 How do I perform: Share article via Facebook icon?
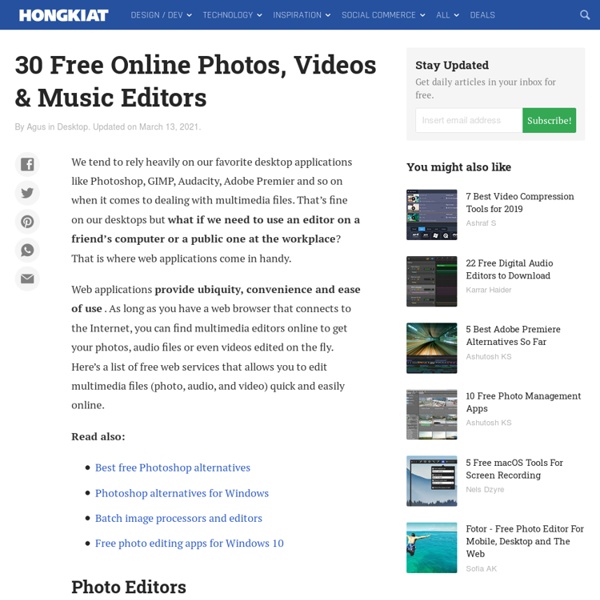click(x=27, y=164)
